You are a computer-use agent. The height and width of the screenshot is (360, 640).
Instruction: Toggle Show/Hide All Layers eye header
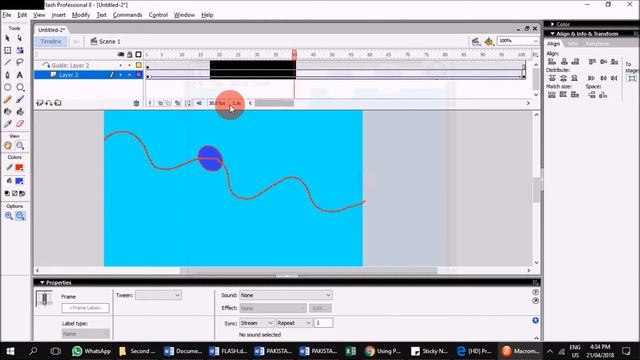click(x=120, y=54)
